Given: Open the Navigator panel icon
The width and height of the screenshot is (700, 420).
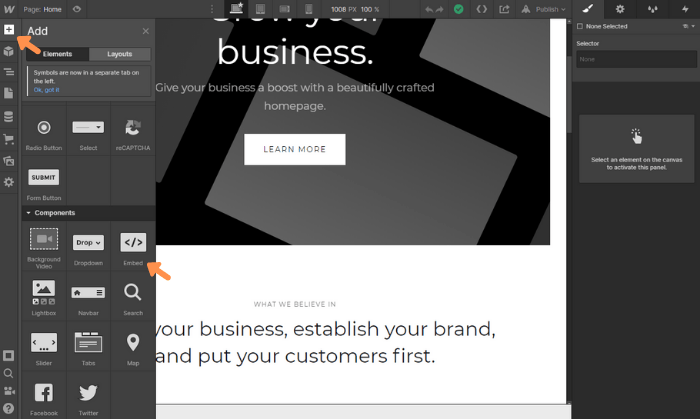Looking at the screenshot, I should pyautogui.click(x=8, y=71).
